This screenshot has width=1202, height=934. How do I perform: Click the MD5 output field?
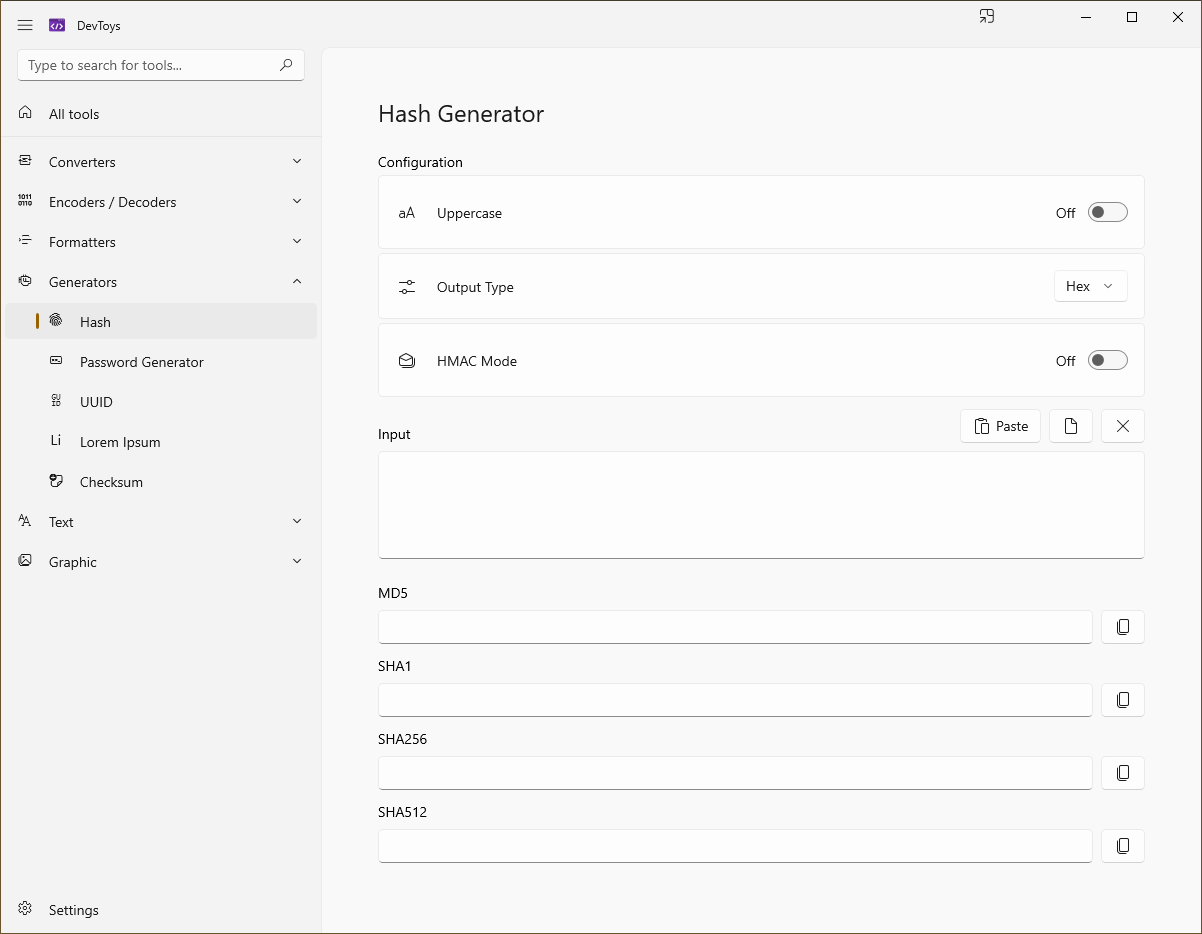(x=735, y=627)
